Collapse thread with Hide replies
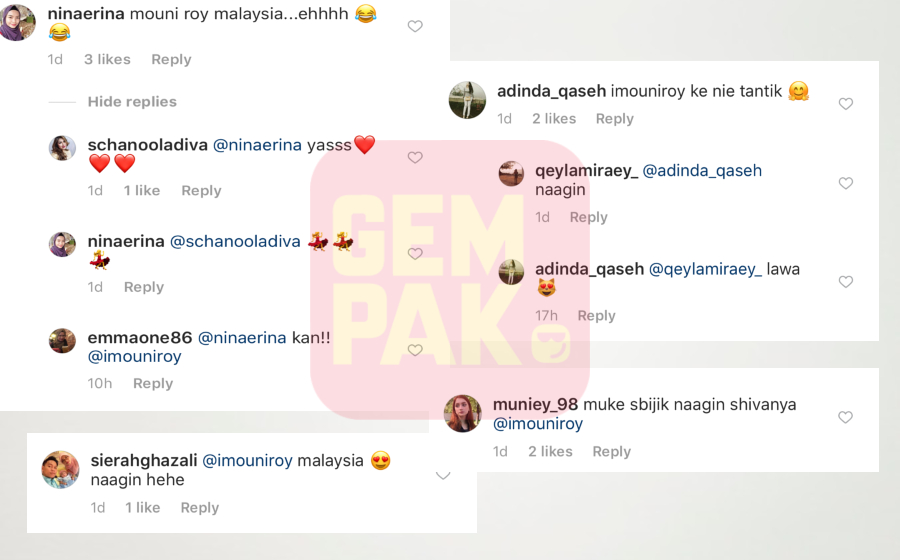The image size is (900, 560). (x=132, y=102)
